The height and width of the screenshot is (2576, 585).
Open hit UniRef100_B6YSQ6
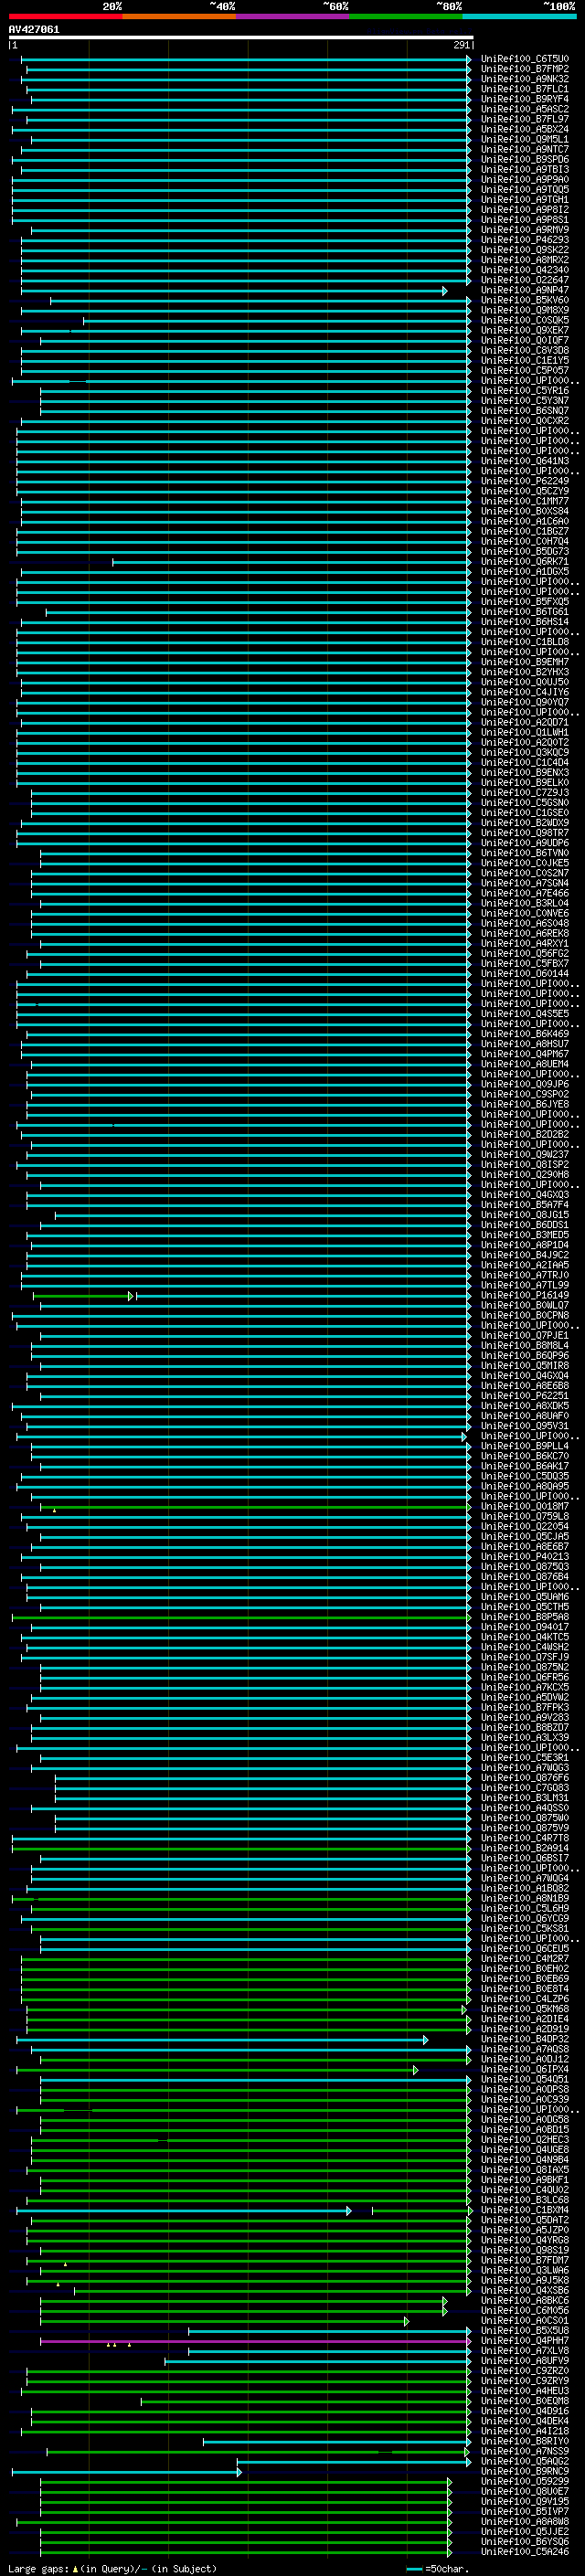pyautogui.click(x=525, y=2542)
